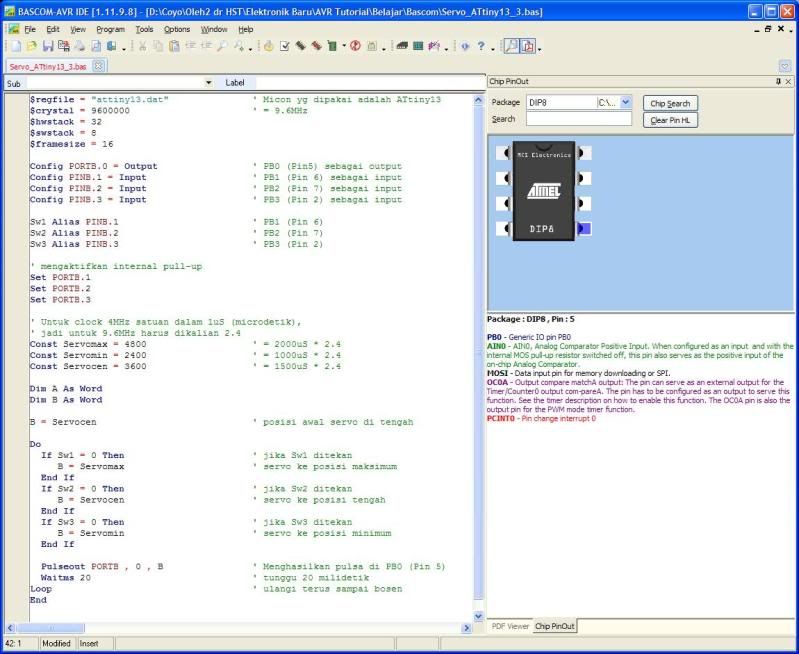Click the Atmel DIP8 chip image
Screen dimensions: 799x654
pos(544,191)
